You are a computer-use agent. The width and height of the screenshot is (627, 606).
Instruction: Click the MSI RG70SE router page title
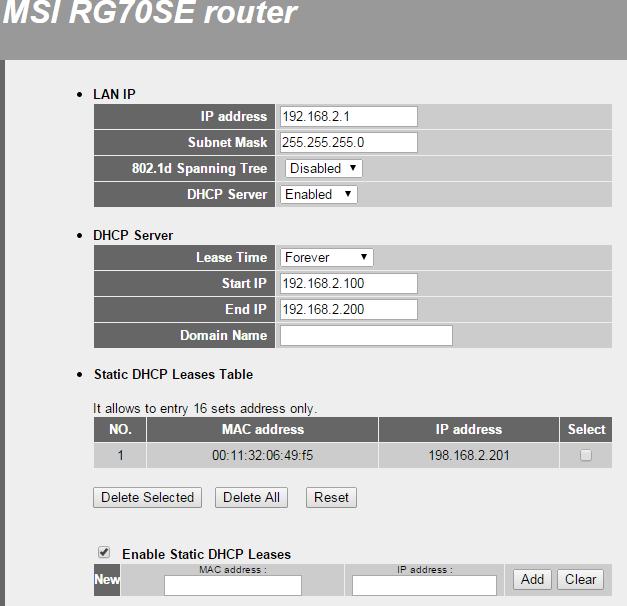click(150, 12)
